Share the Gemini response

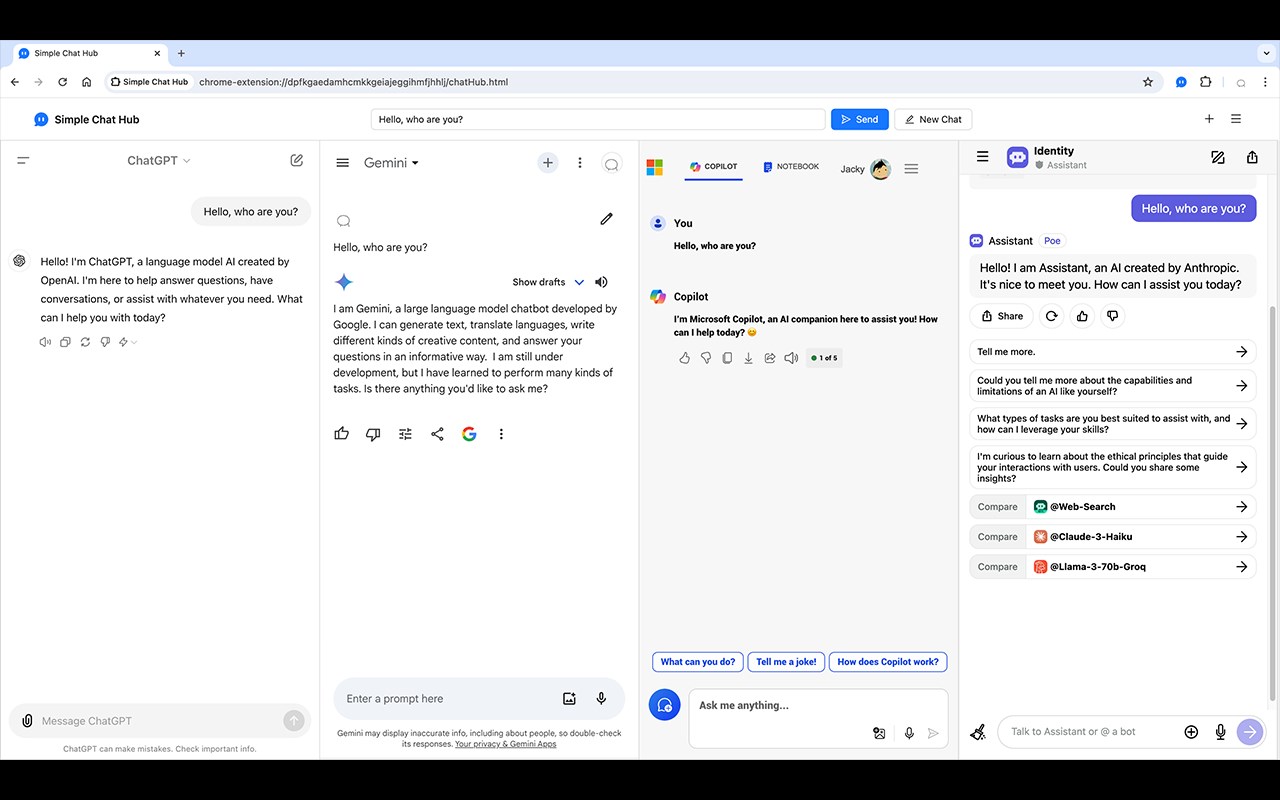(437, 434)
